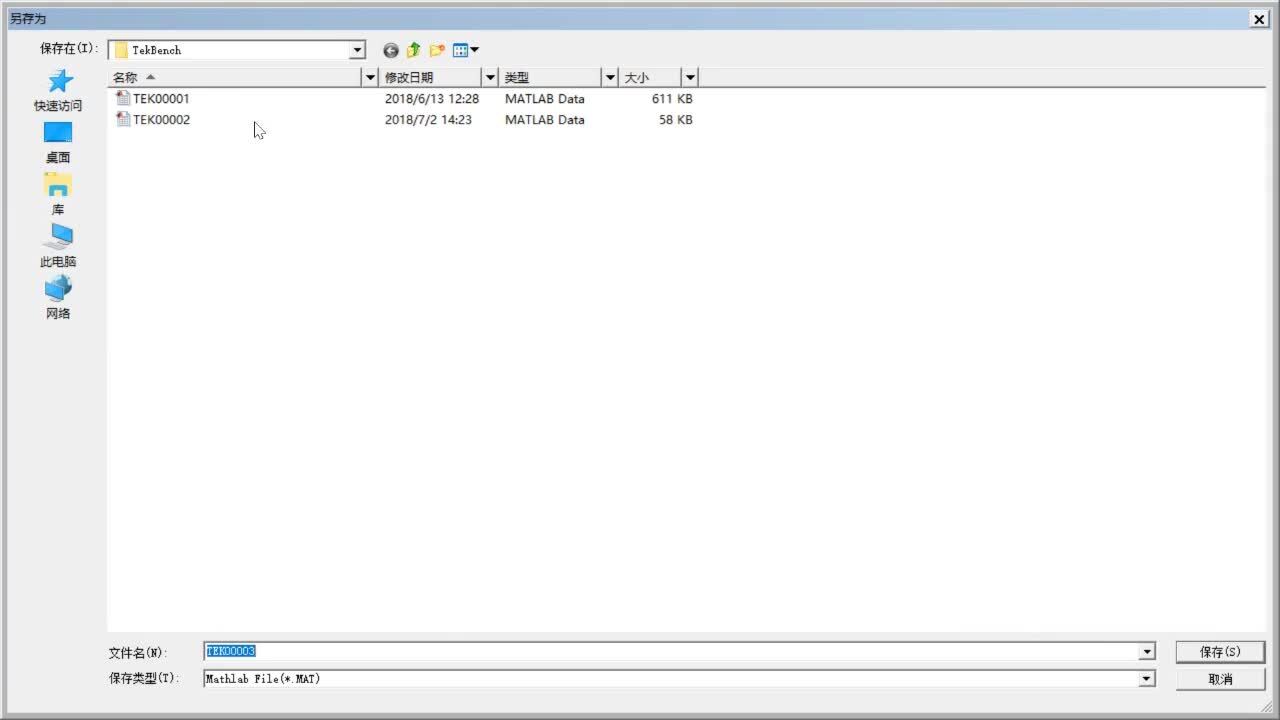The image size is (1280, 720).
Task: Click the back navigation arrow icon
Action: 390,50
